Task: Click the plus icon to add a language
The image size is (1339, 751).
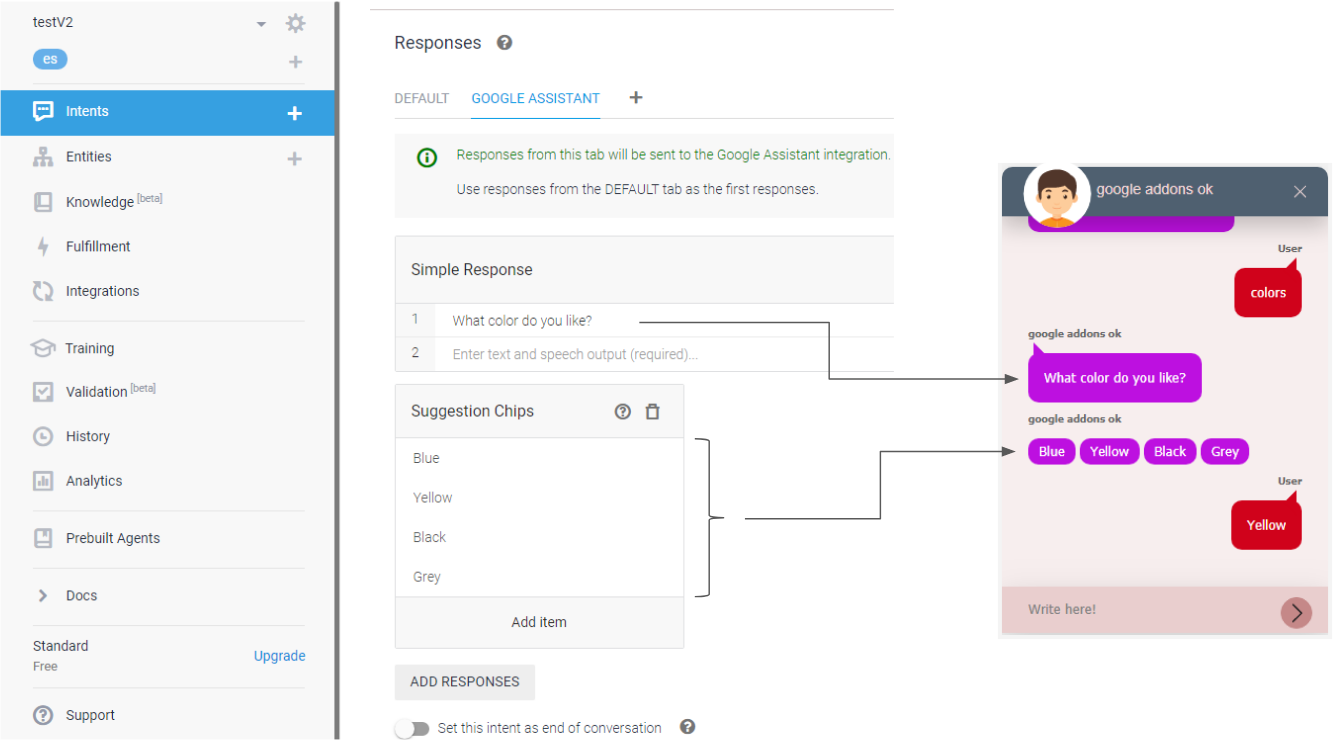Action: (295, 62)
